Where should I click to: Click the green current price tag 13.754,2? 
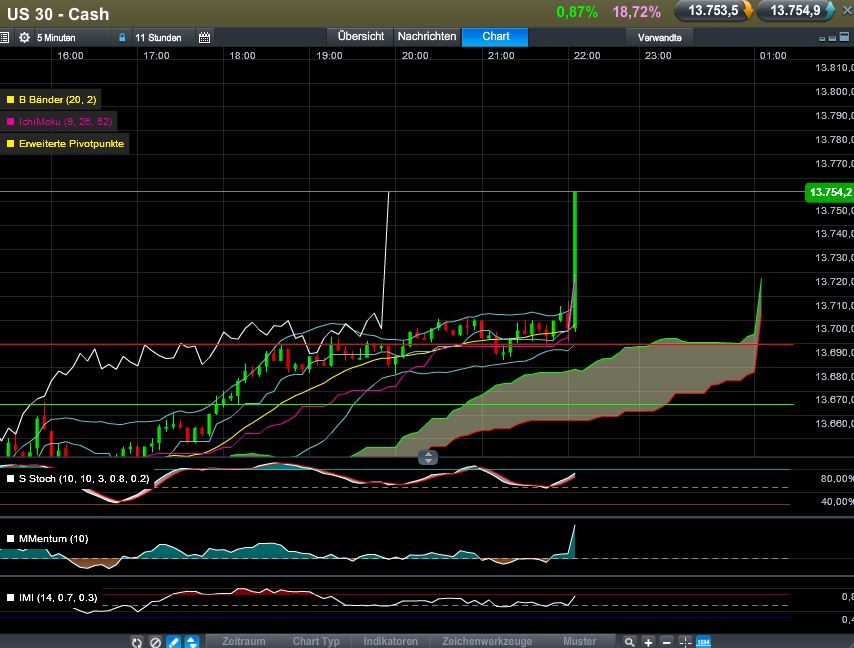tap(829, 192)
